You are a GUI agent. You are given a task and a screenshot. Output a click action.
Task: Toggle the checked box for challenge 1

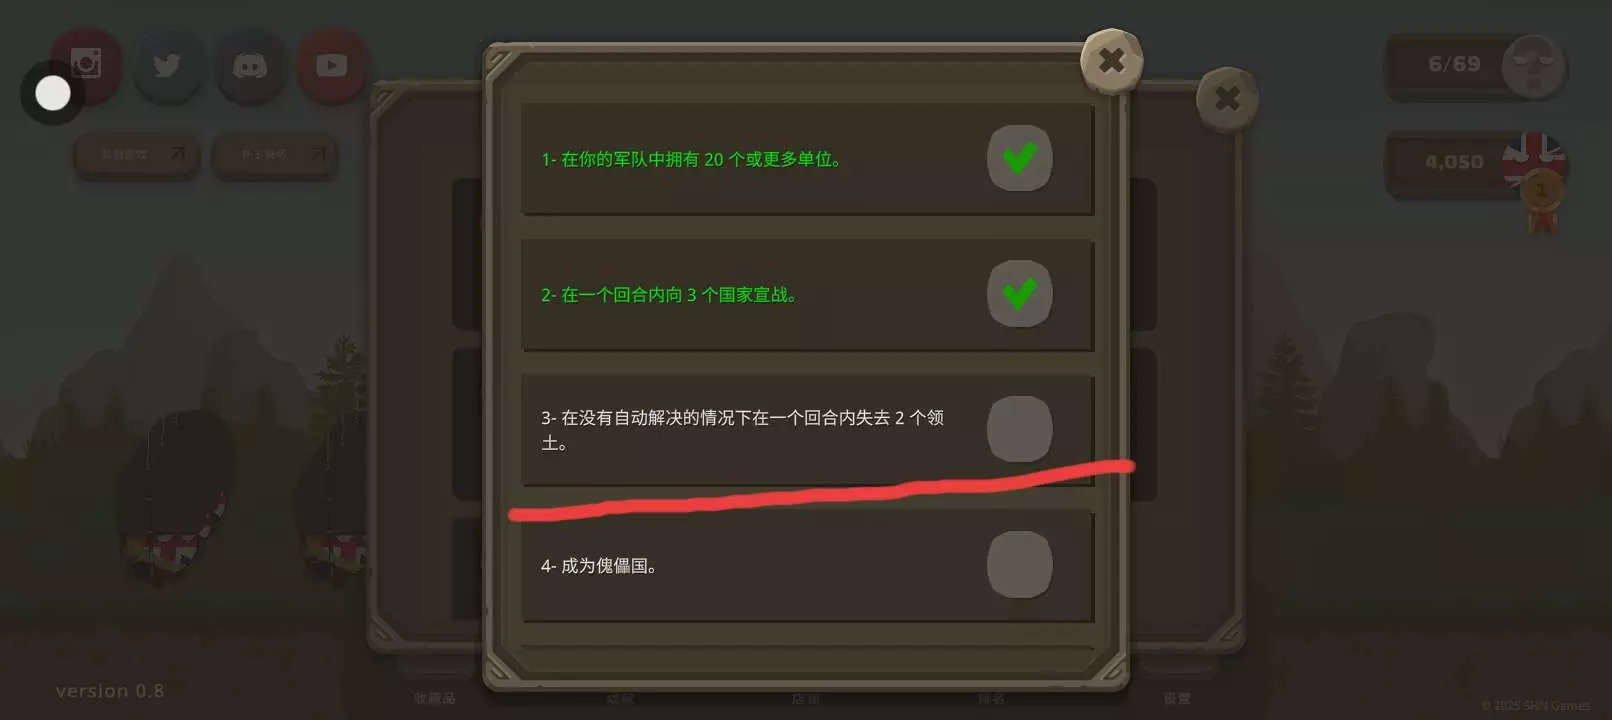click(1019, 158)
